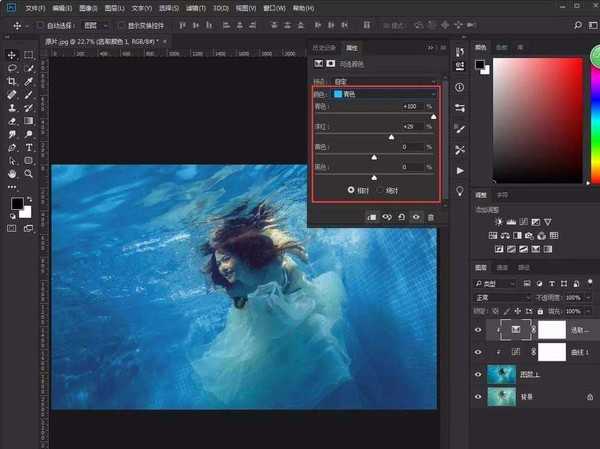Image resolution: width=600 pixels, height=449 pixels.
Task: Select the Zoom magnifier tool
Action: (x=29, y=172)
